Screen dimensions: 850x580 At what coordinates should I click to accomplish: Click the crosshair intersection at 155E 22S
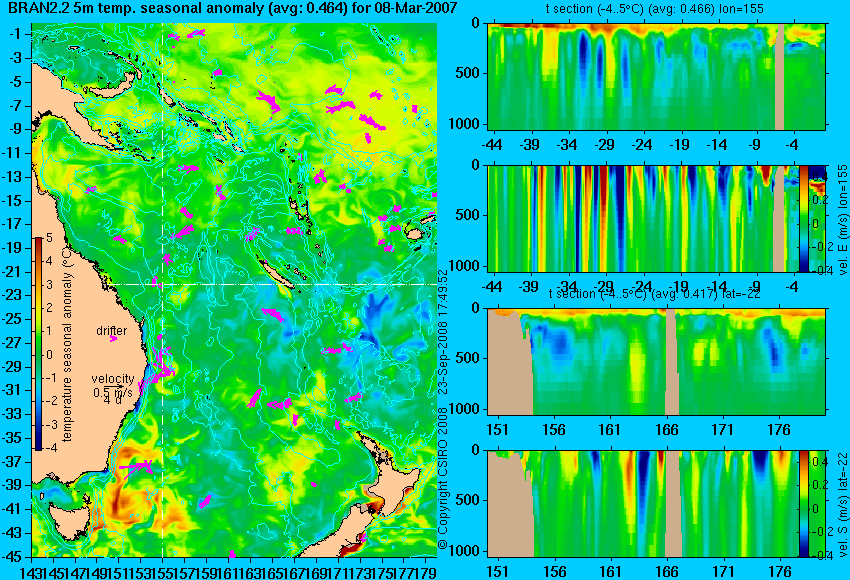(163, 284)
